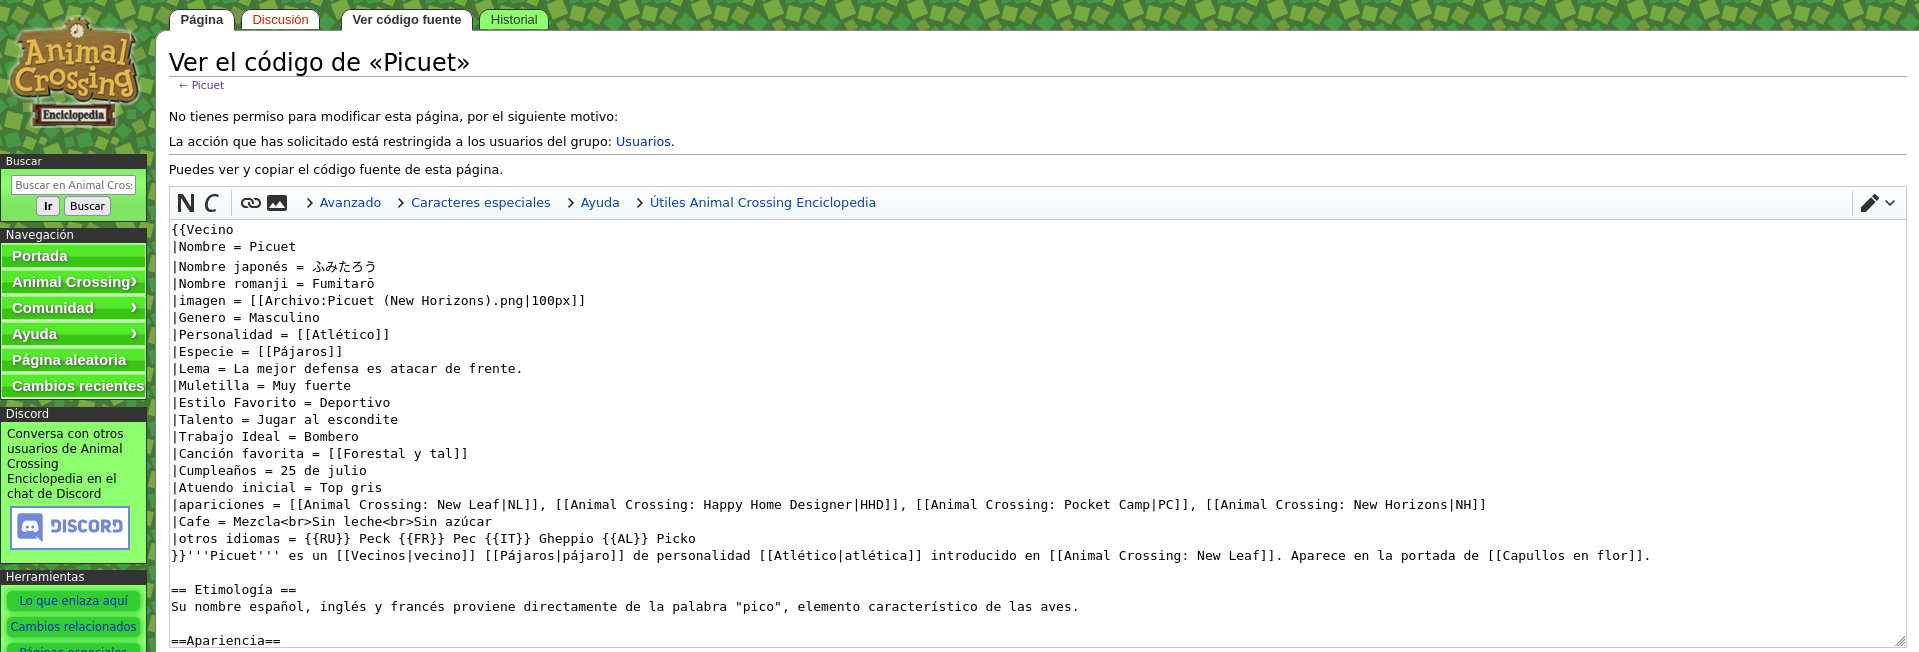Click the Discord banner image
This screenshot has width=1919, height=652.
tap(70, 527)
